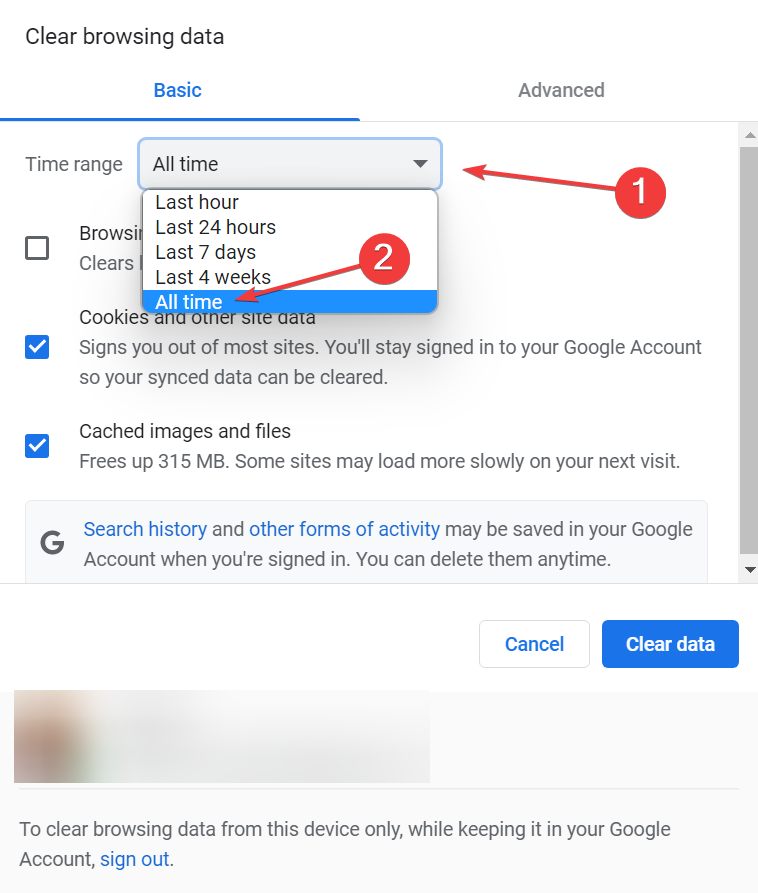This screenshot has height=893, width=758.
Task: Switch to the Advanced tab
Action: point(561,90)
